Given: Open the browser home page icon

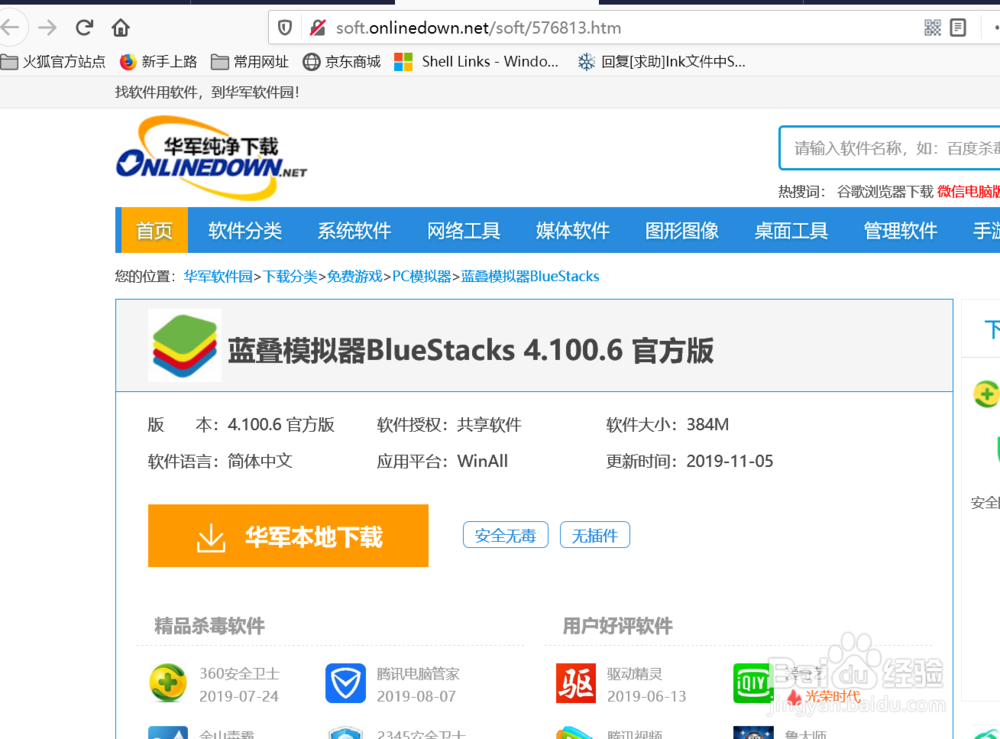Looking at the screenshot, I should [x=121, y=27].
